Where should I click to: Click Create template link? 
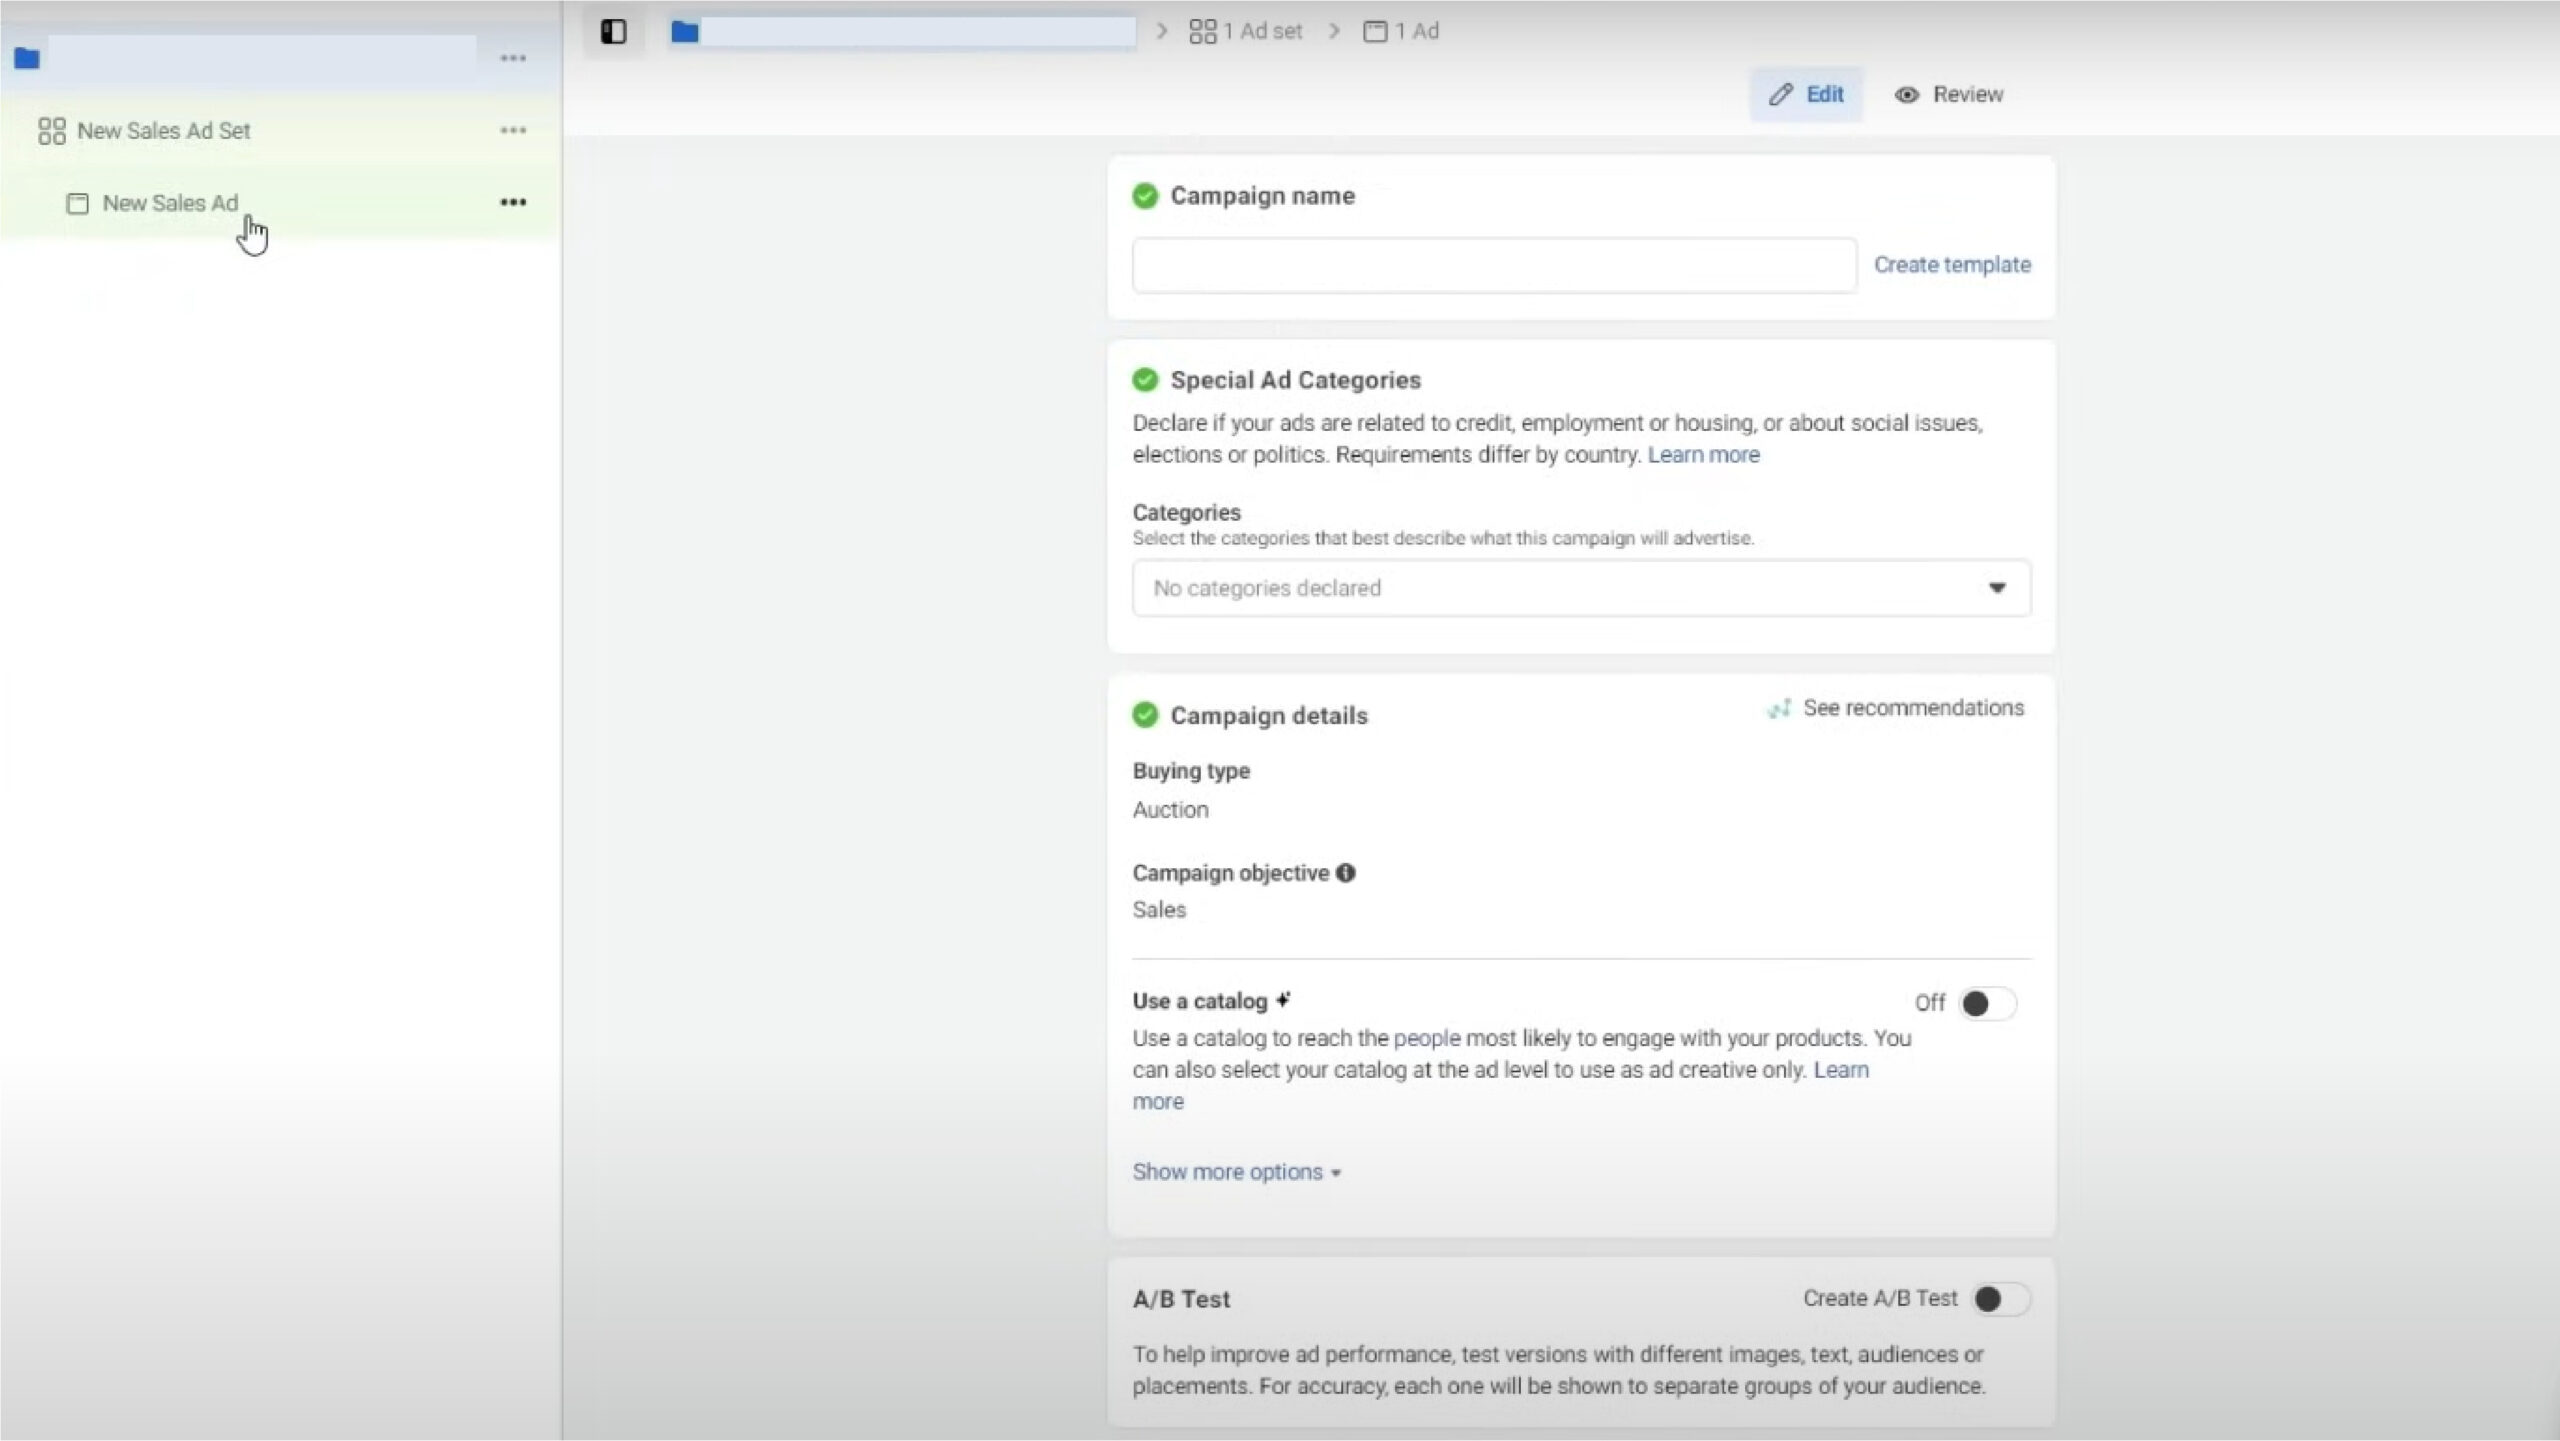[1952, 265]
